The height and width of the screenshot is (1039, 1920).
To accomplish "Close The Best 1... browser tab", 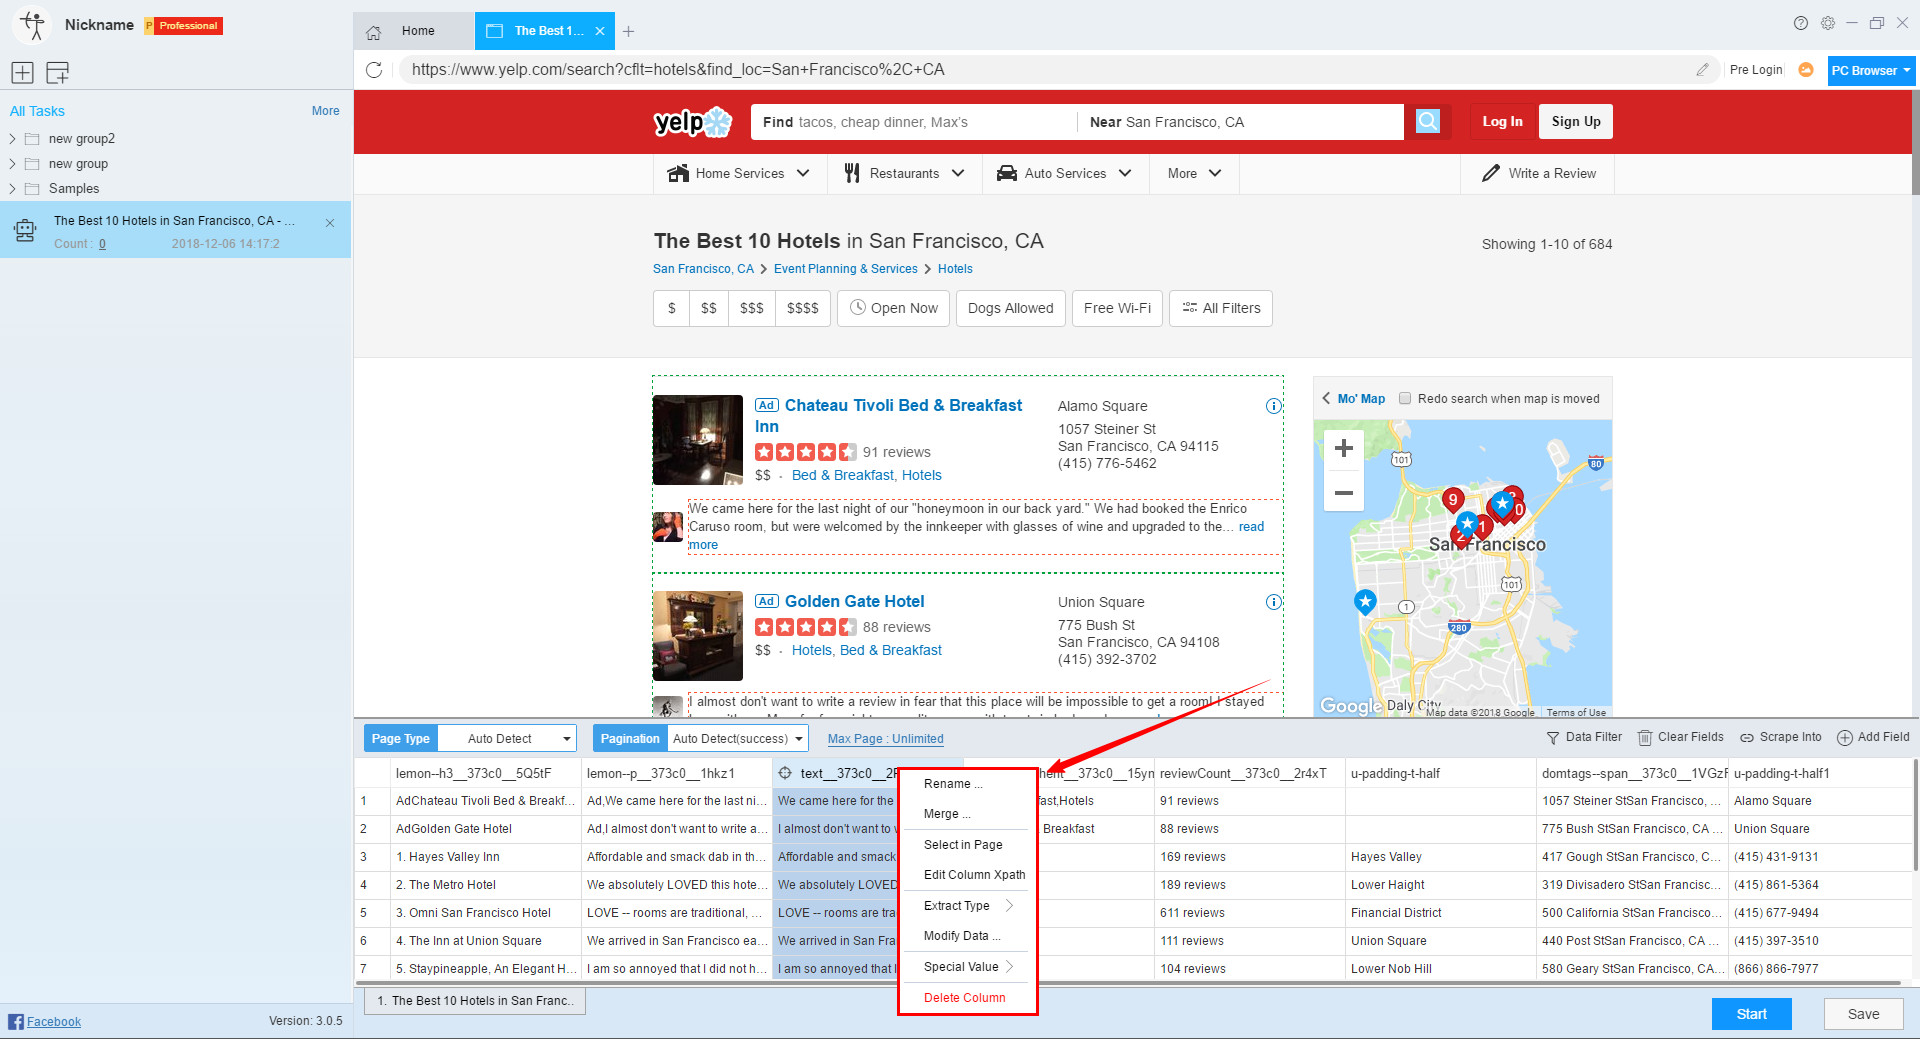I will pos(600,31).
